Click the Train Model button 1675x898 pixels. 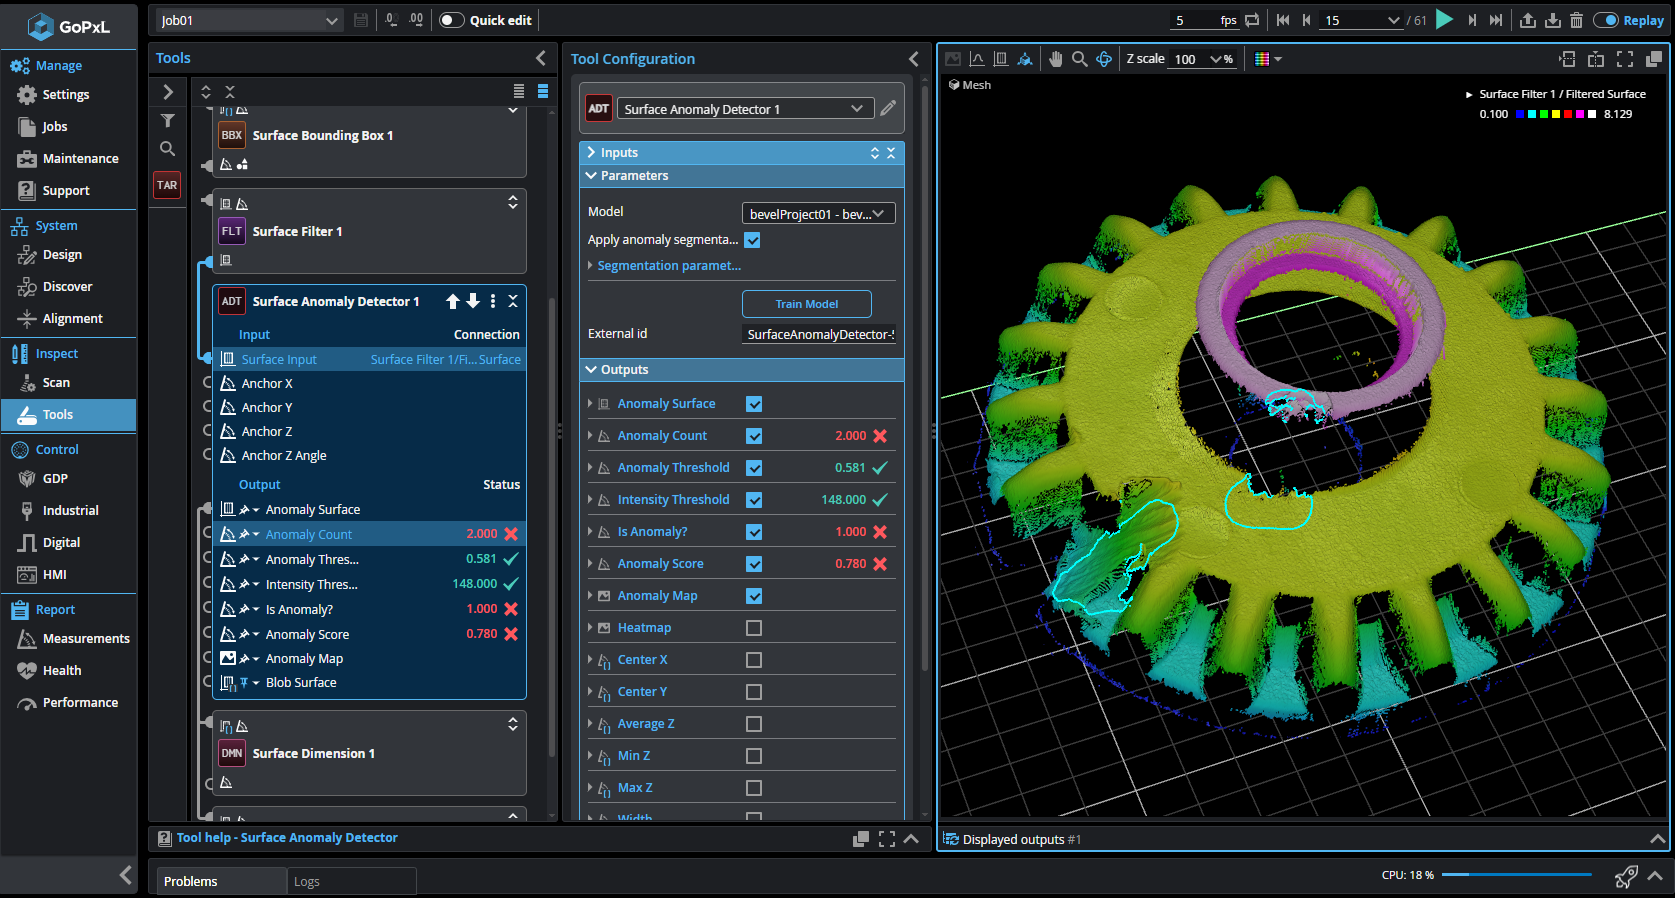[806, 304]
